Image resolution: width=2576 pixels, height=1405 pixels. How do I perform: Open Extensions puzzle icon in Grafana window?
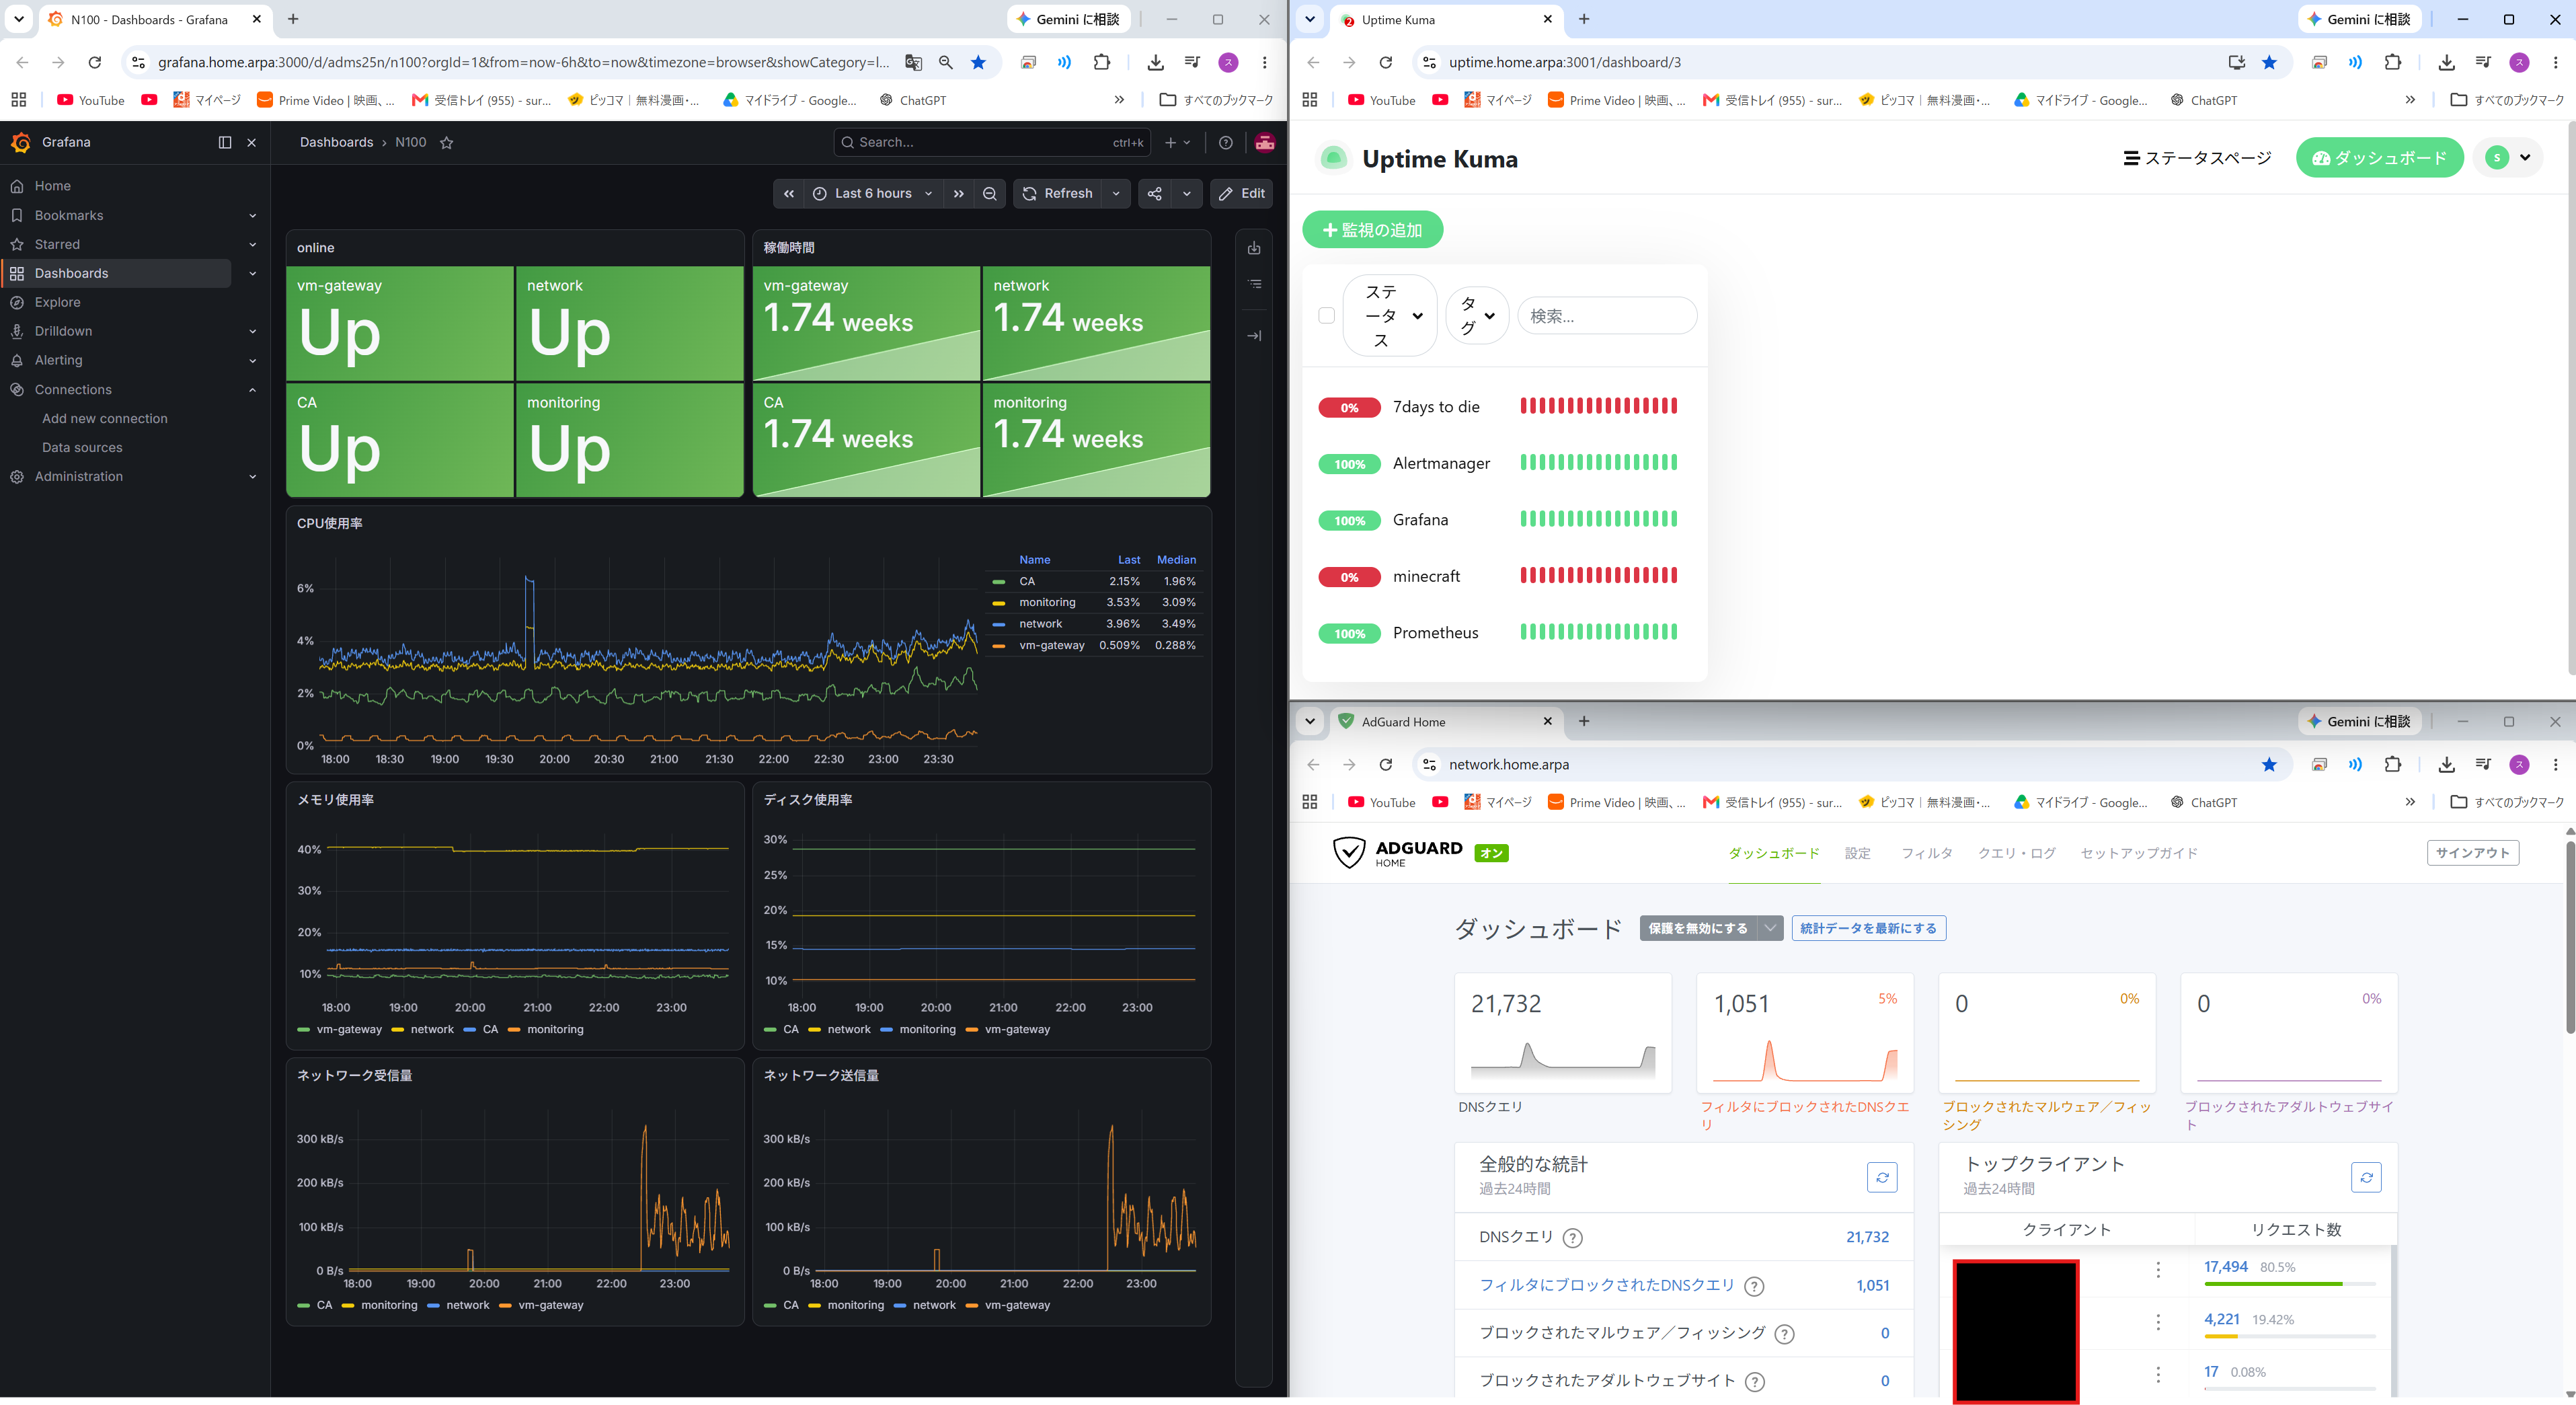[x=1102, y=62]
